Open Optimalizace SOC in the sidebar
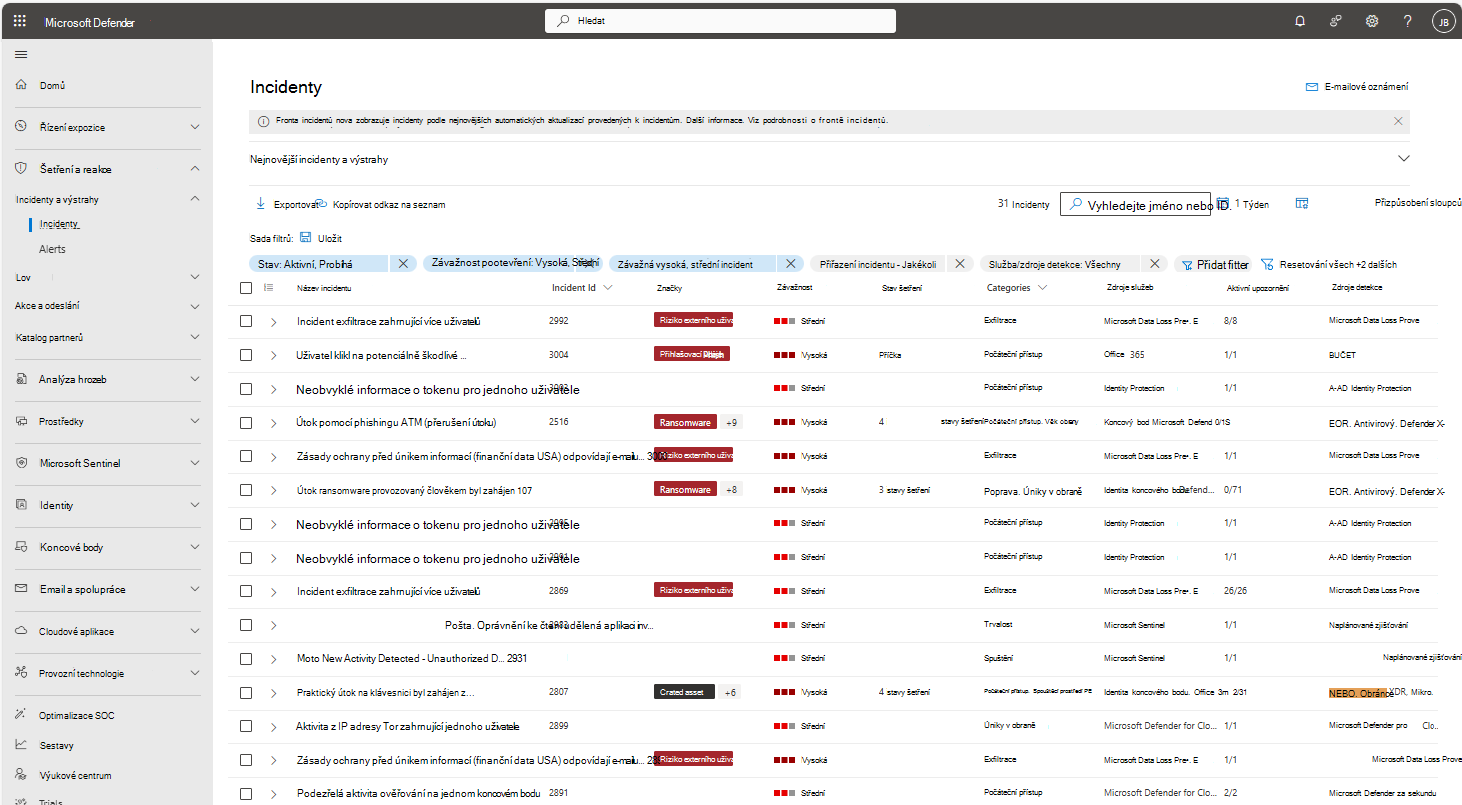 click(x=75, y=715)
